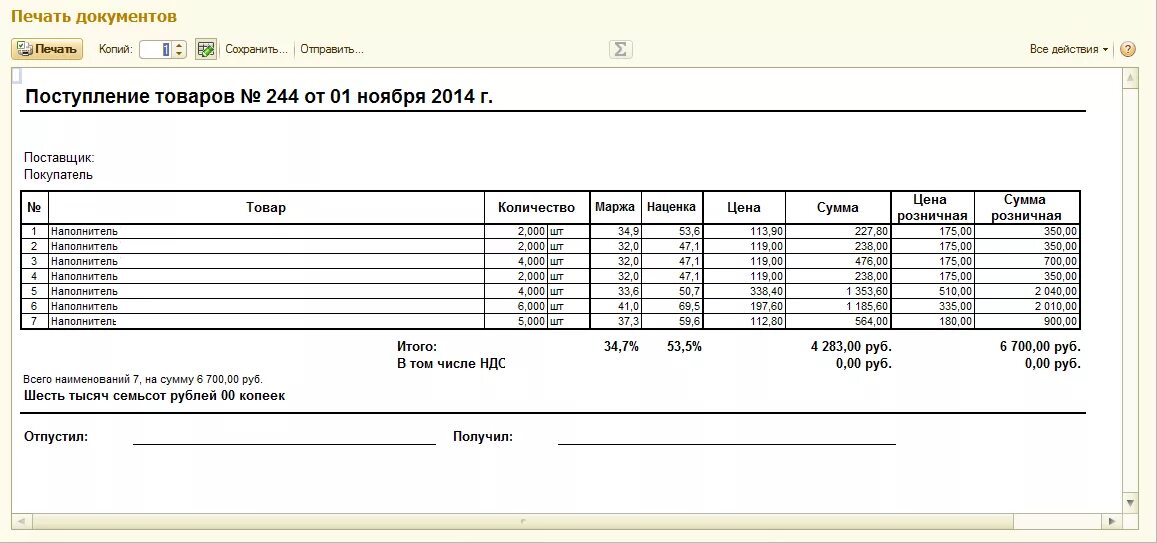
Task: Click the markup cell 59,6
Action: pyautogui.click(x=671, y=322)
